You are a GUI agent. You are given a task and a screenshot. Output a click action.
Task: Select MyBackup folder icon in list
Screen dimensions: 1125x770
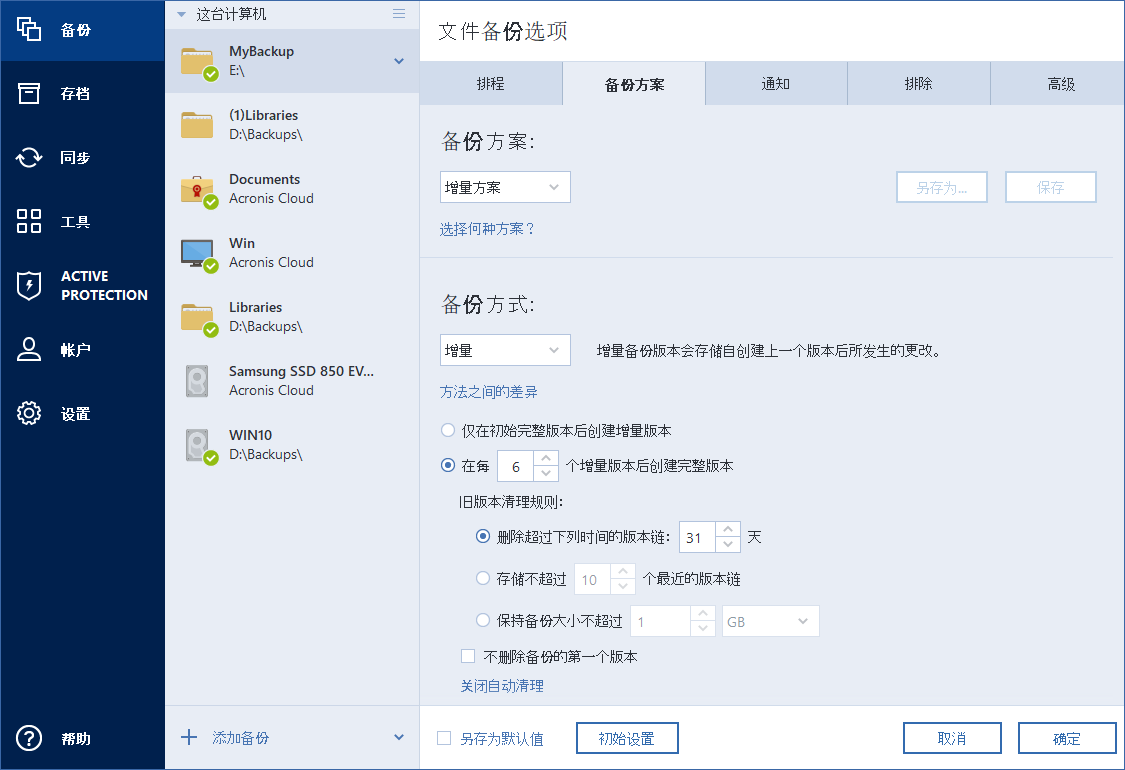coord(199,62)
